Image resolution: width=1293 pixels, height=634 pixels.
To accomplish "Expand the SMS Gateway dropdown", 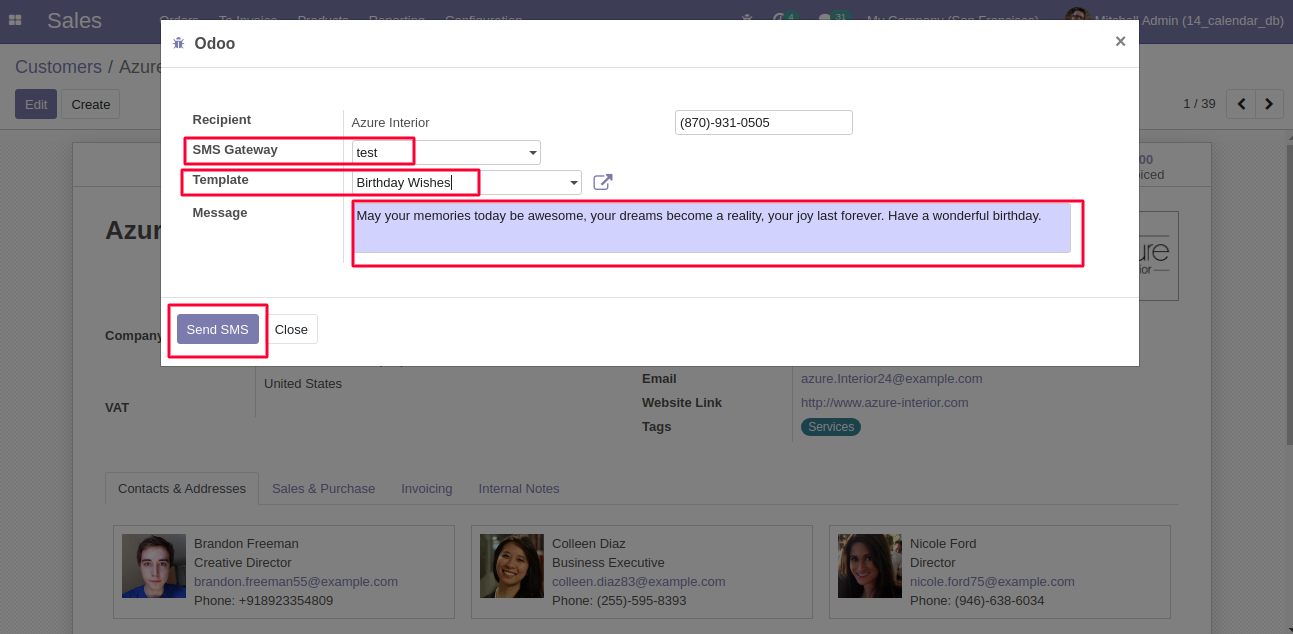I will click(531, 153).
